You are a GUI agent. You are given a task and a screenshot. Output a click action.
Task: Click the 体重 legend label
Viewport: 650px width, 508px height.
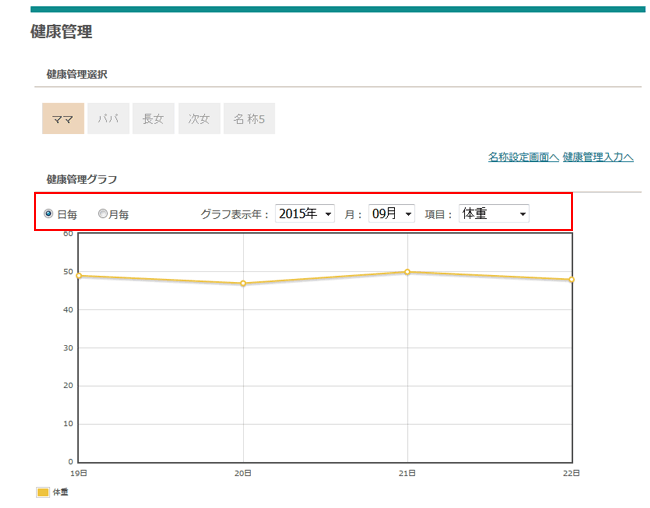(x=61, y=492)
